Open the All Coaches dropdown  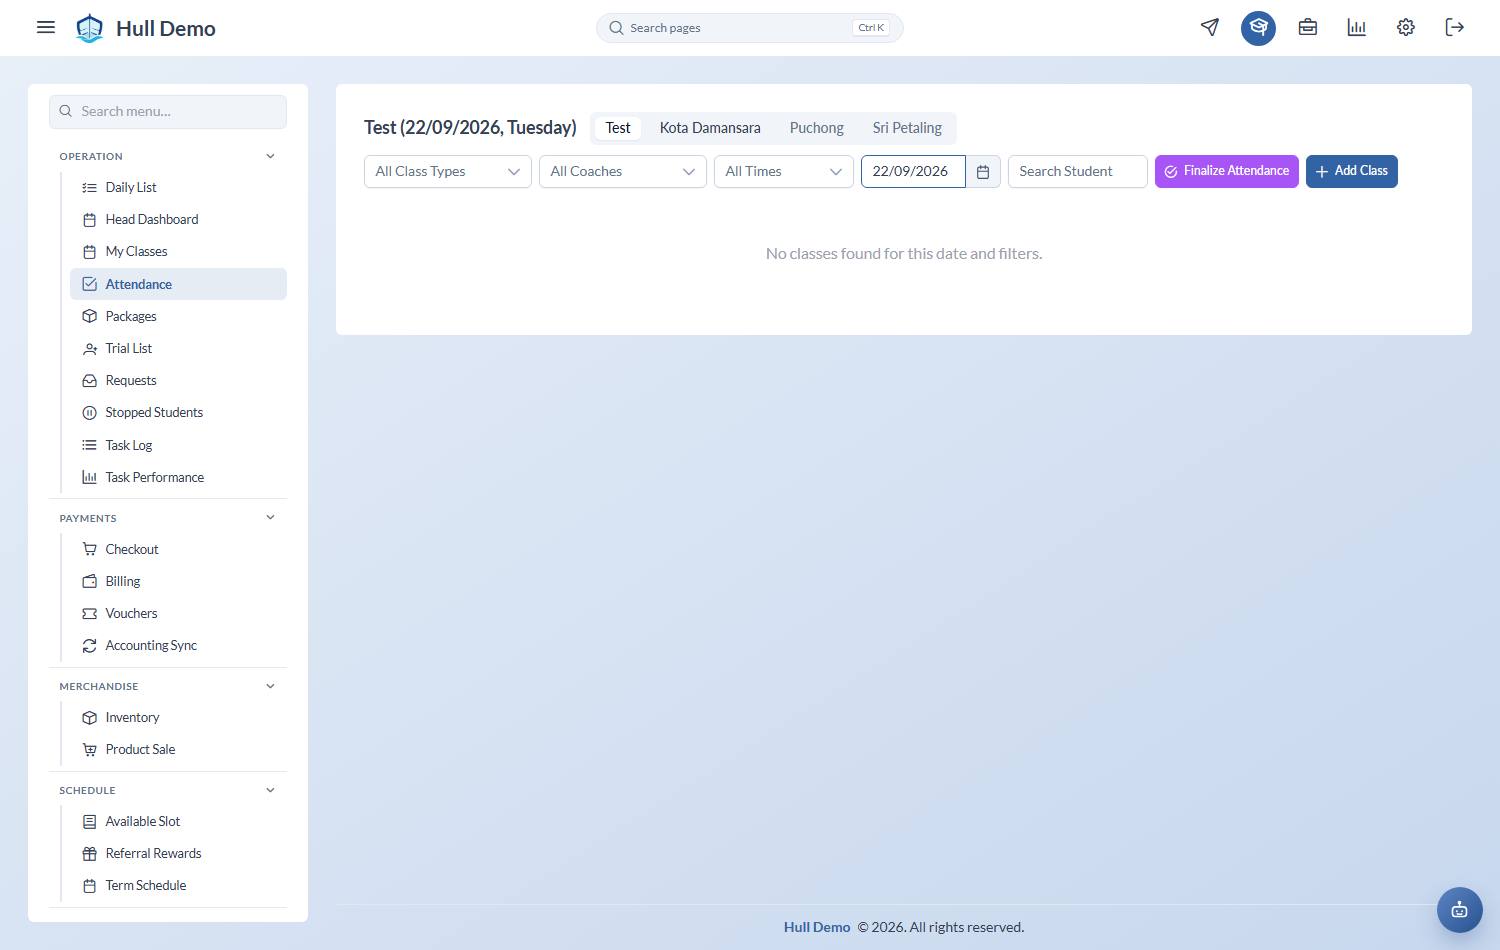pos(623,172)
